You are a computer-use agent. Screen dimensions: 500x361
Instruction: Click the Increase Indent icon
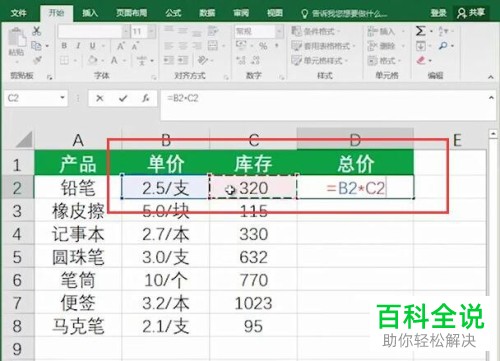pos(183,60)
